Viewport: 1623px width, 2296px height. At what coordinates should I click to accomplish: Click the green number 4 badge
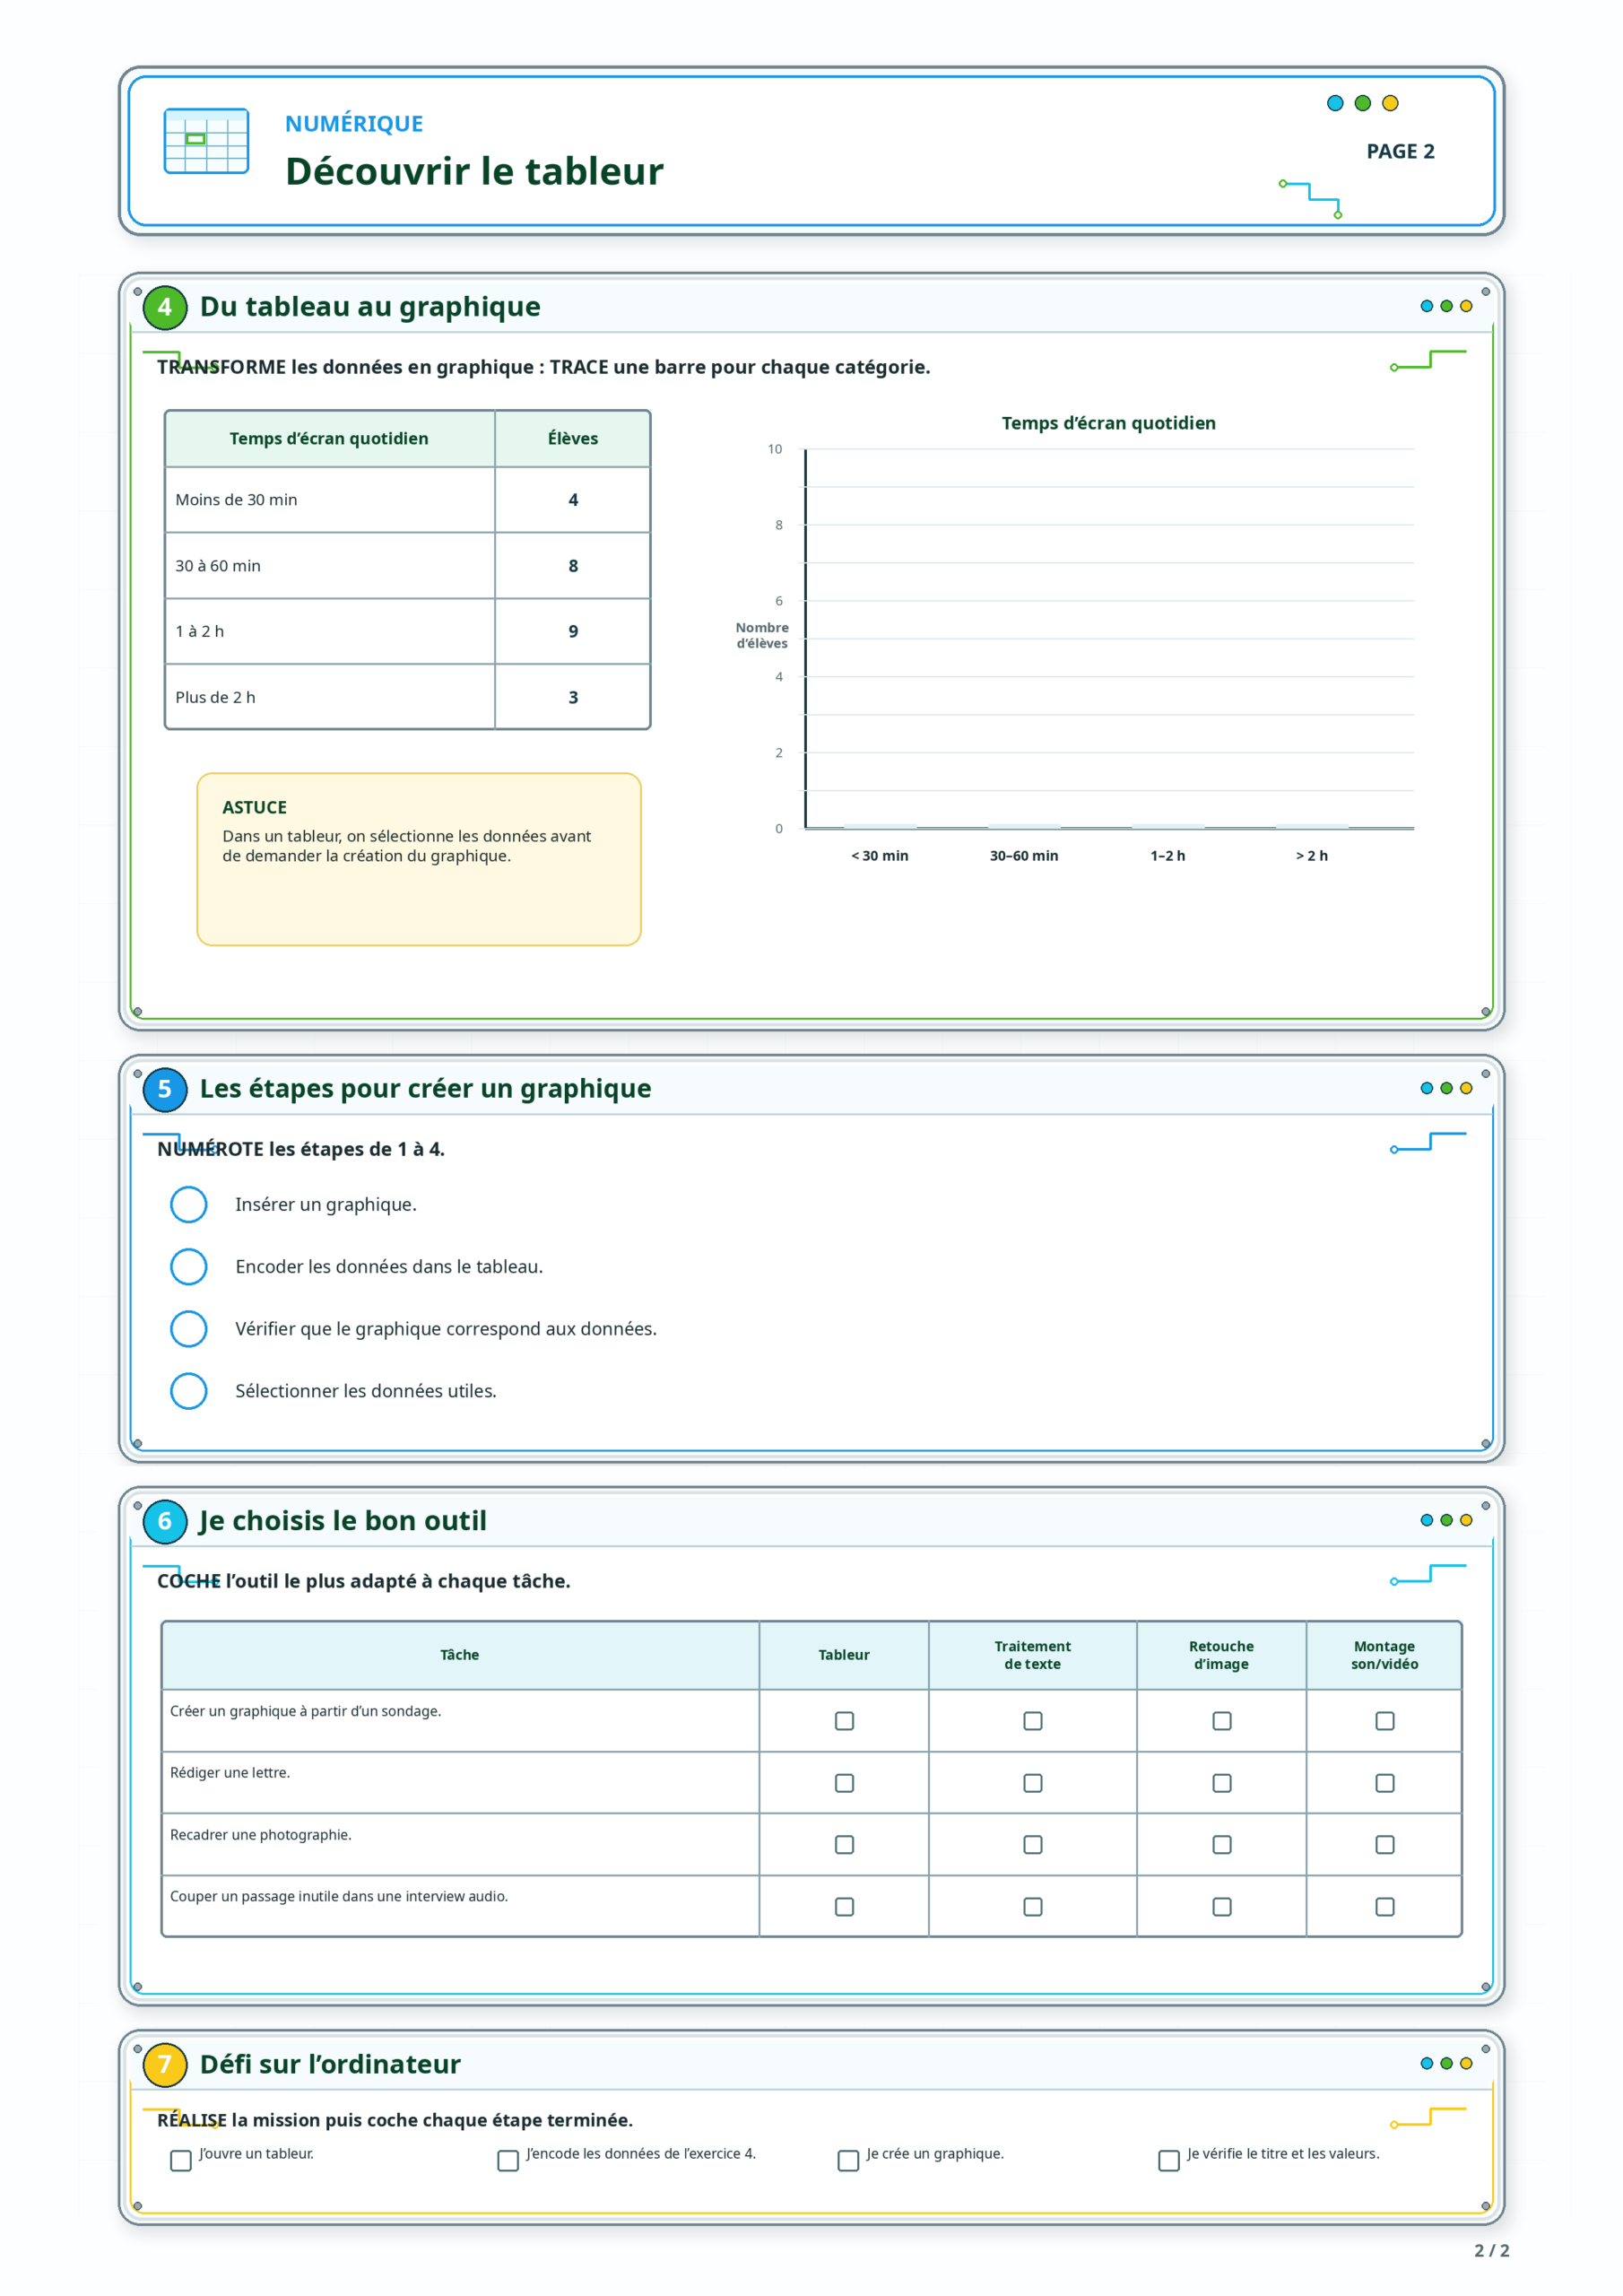165,307
